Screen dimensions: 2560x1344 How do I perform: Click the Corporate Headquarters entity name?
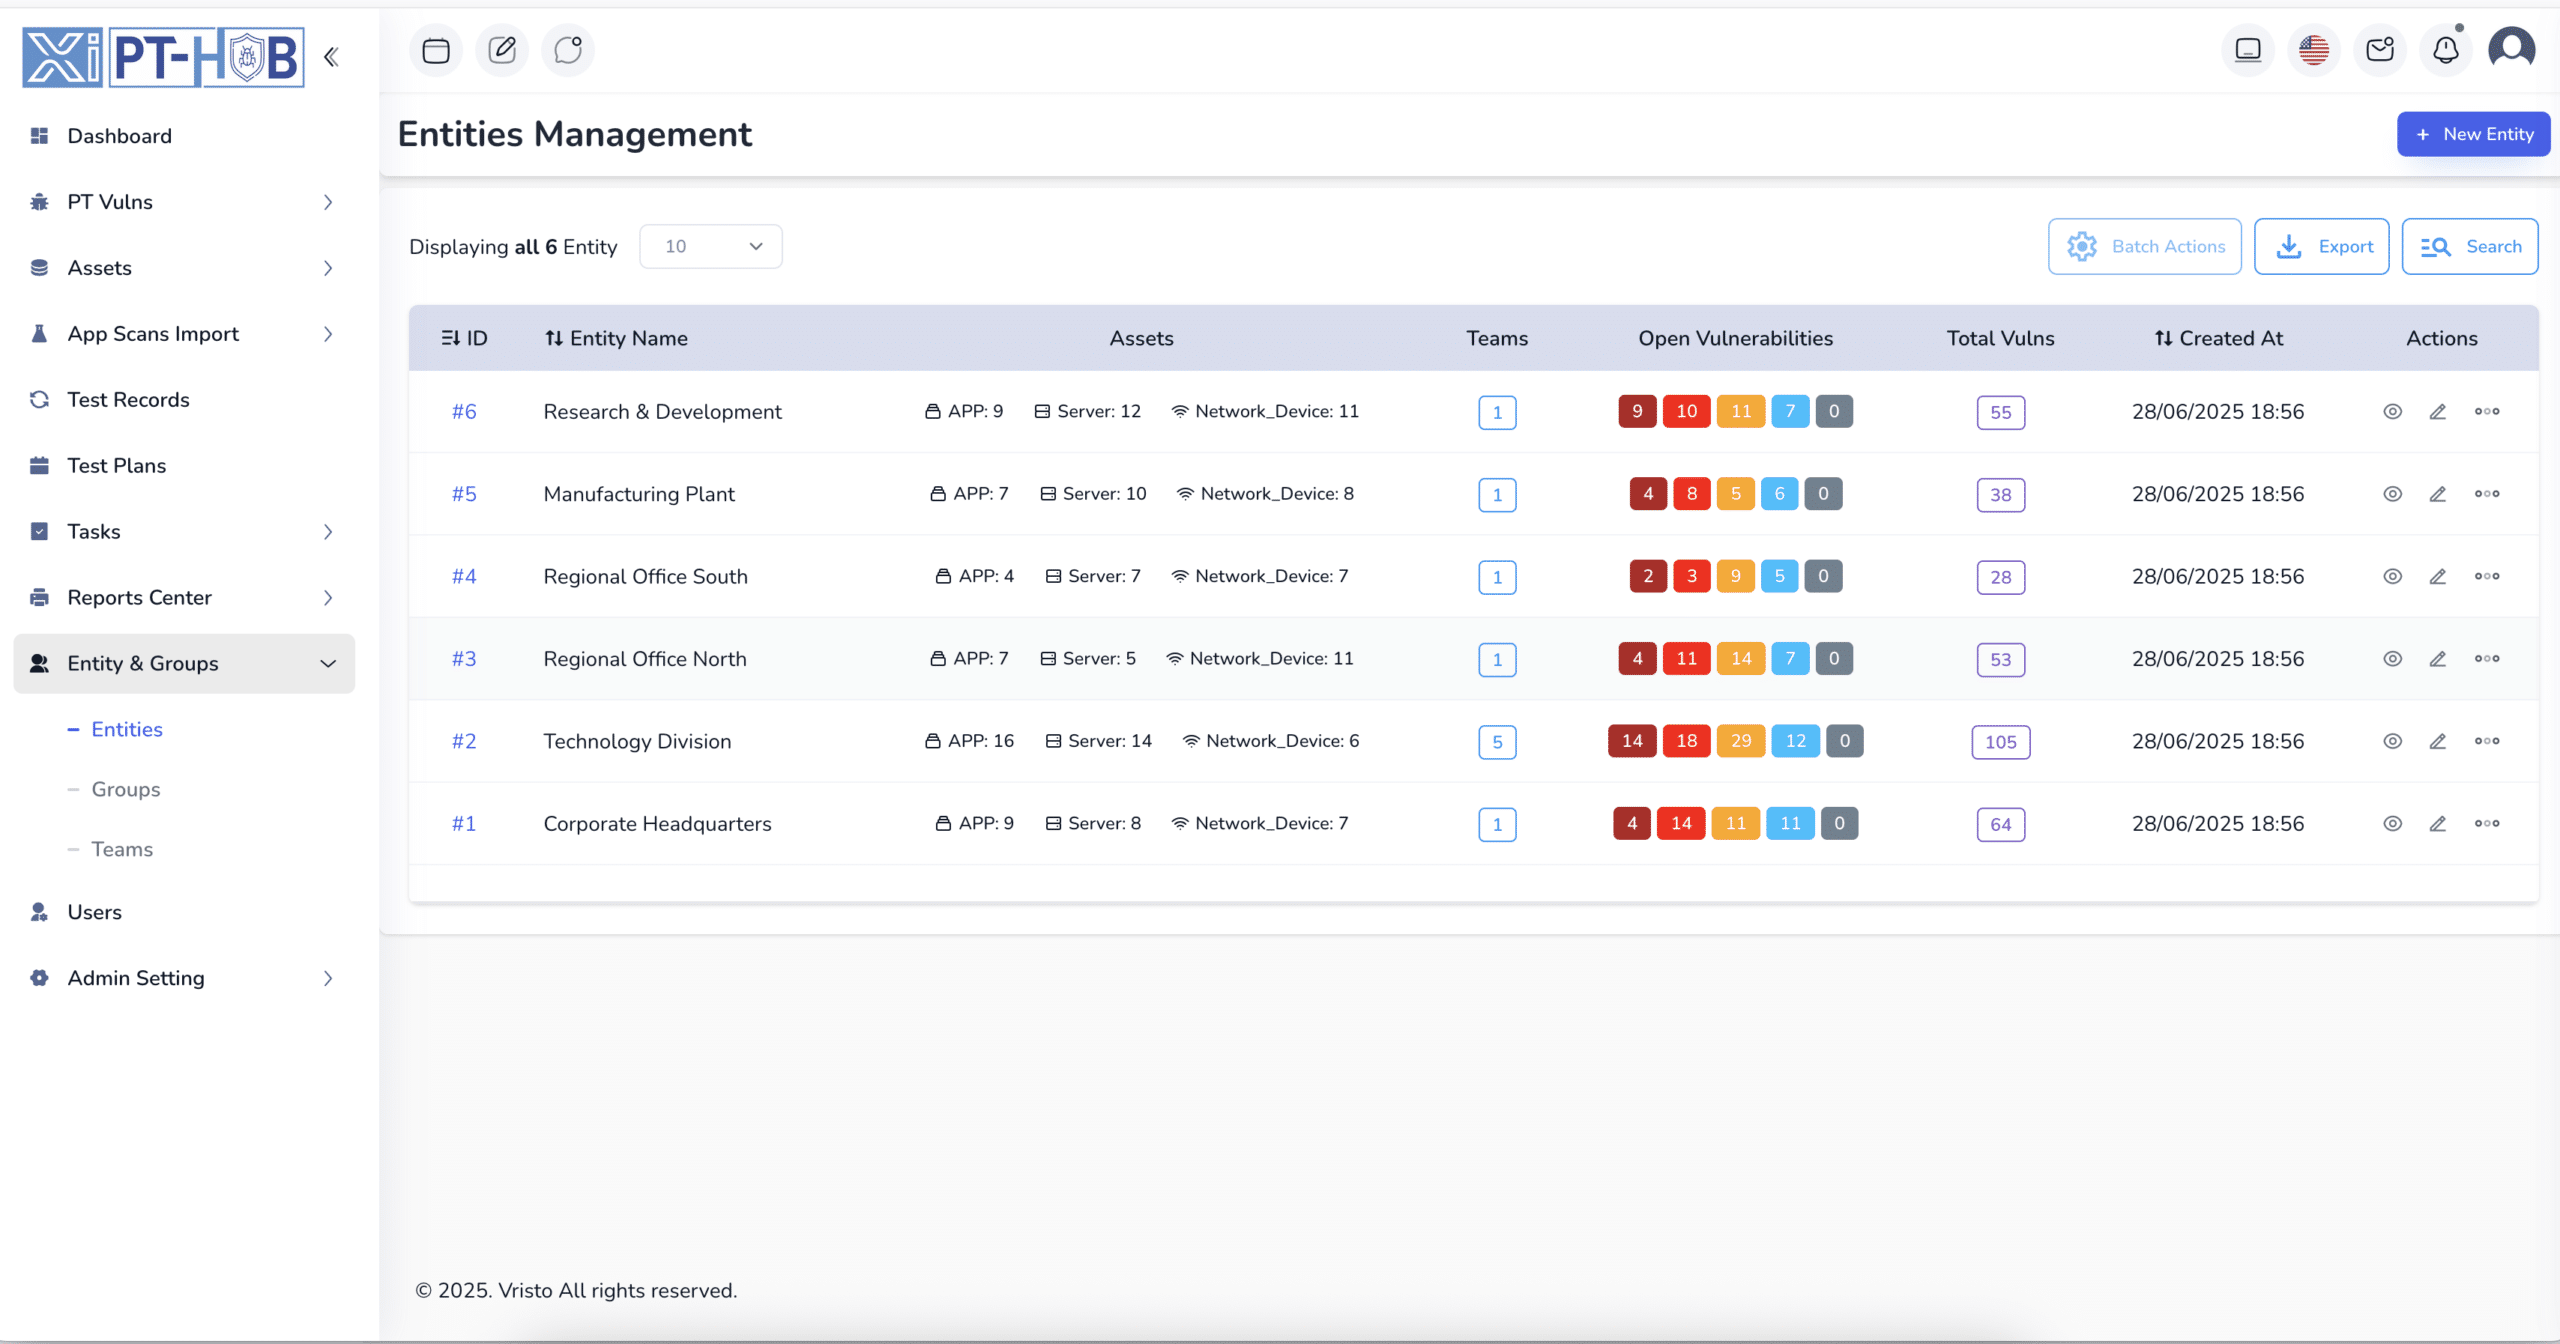click(x=657, y=824)
